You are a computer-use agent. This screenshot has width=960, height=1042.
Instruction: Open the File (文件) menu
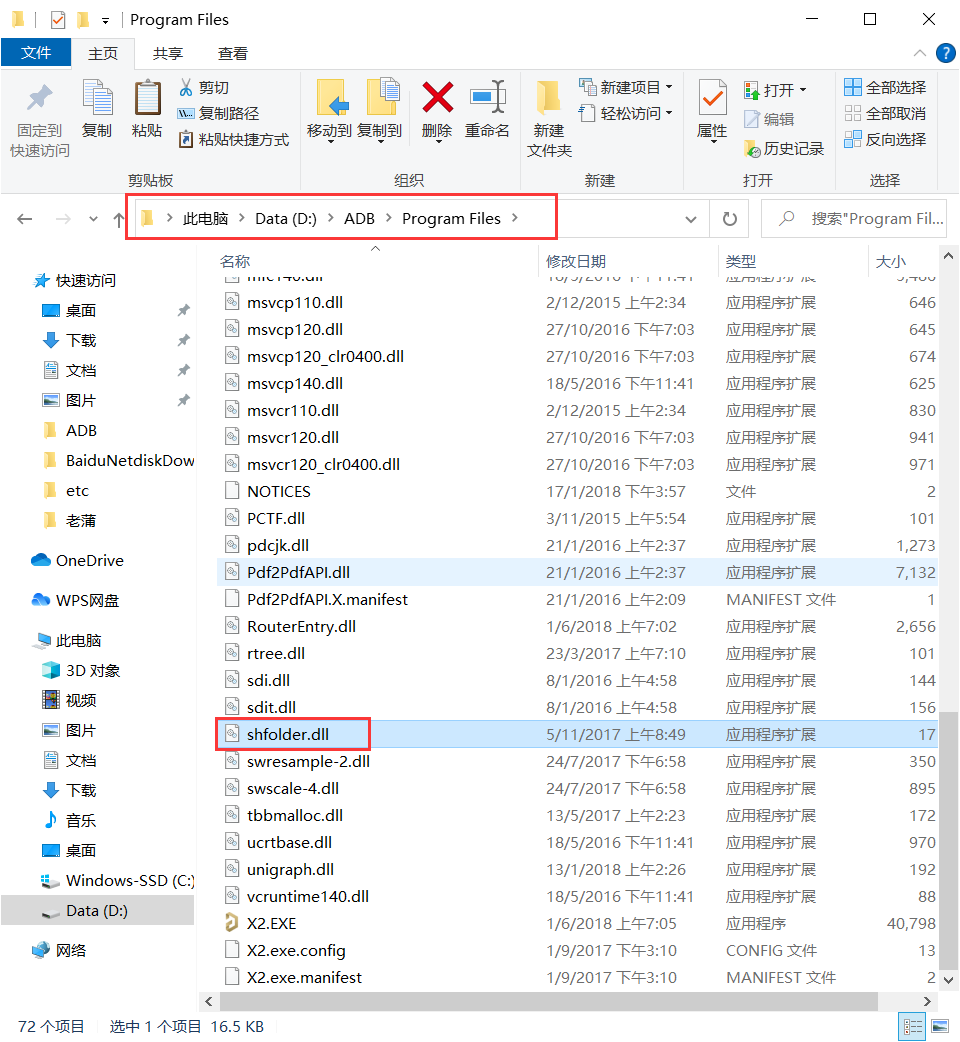click(36, 53)
